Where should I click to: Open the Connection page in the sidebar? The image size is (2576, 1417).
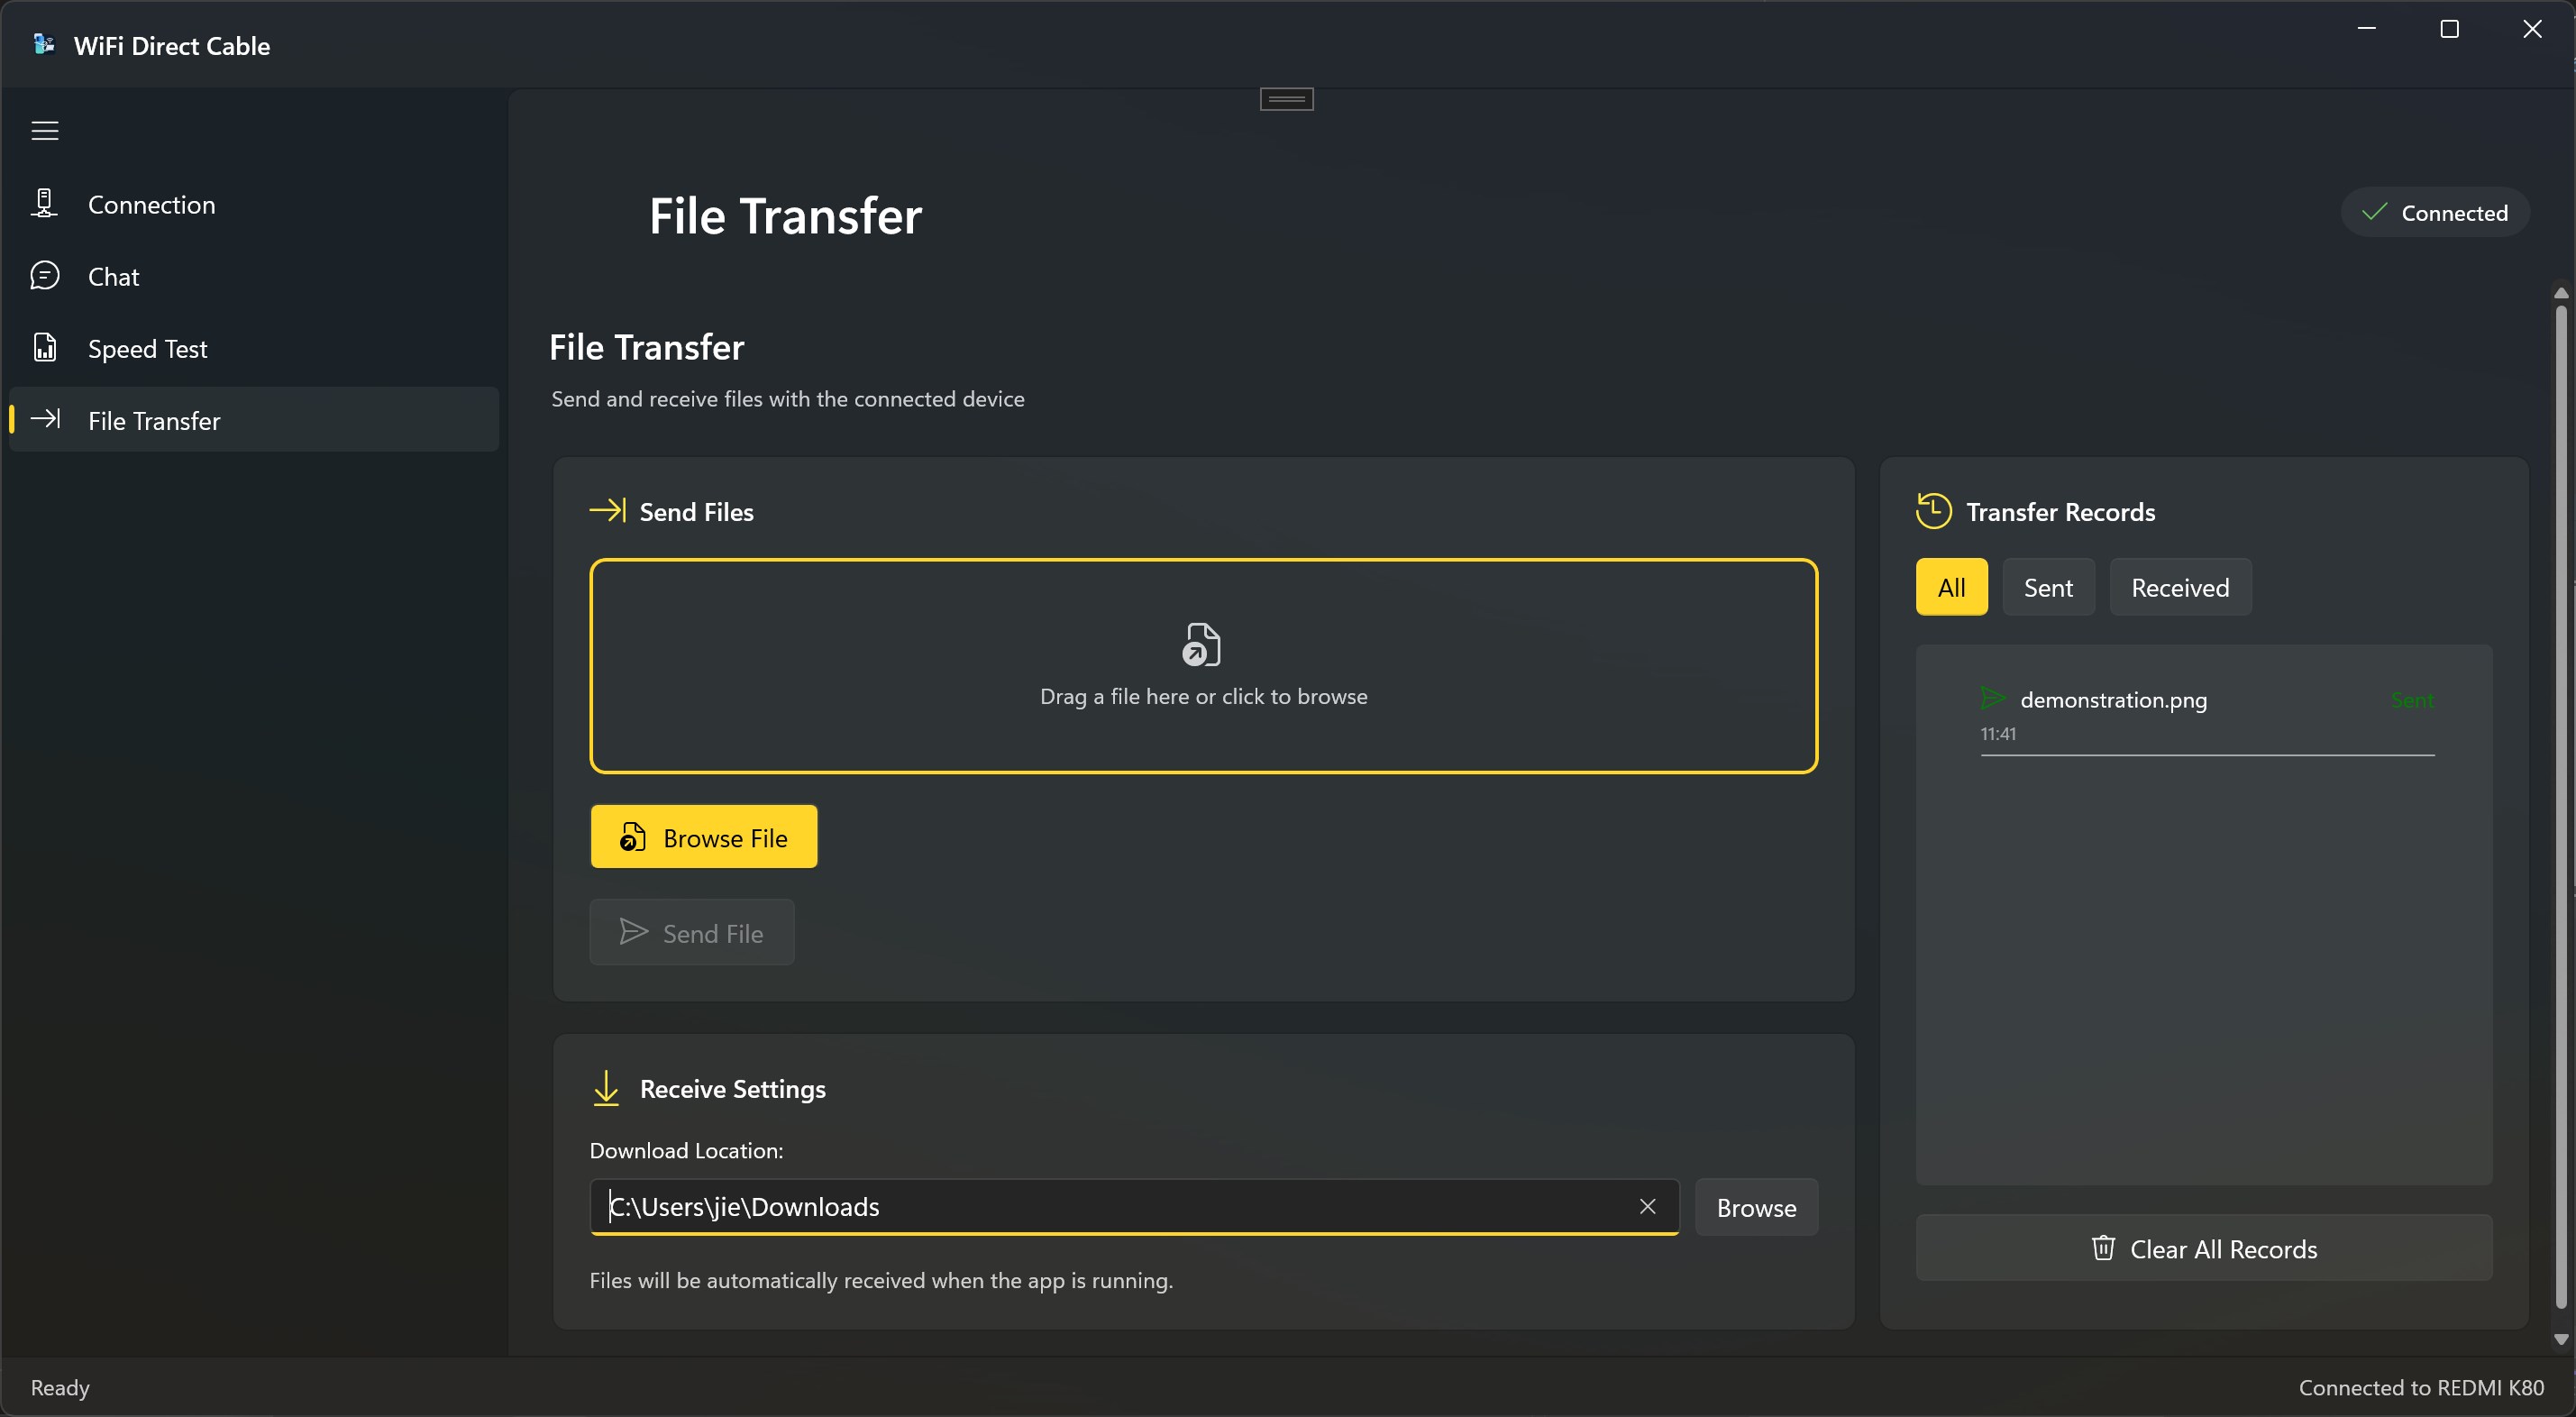point(254,204)
